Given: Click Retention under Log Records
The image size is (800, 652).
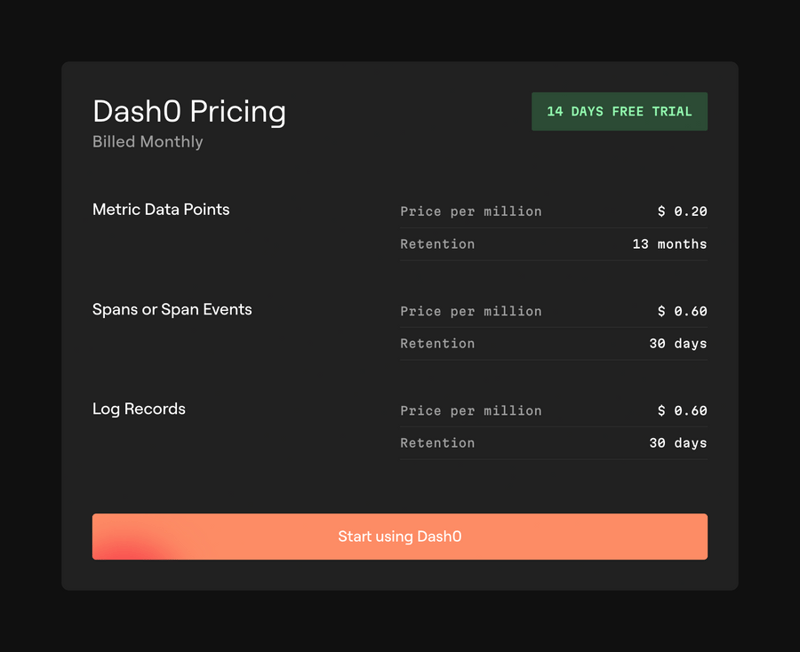Looking at the screenshot, I should (437, 443).
